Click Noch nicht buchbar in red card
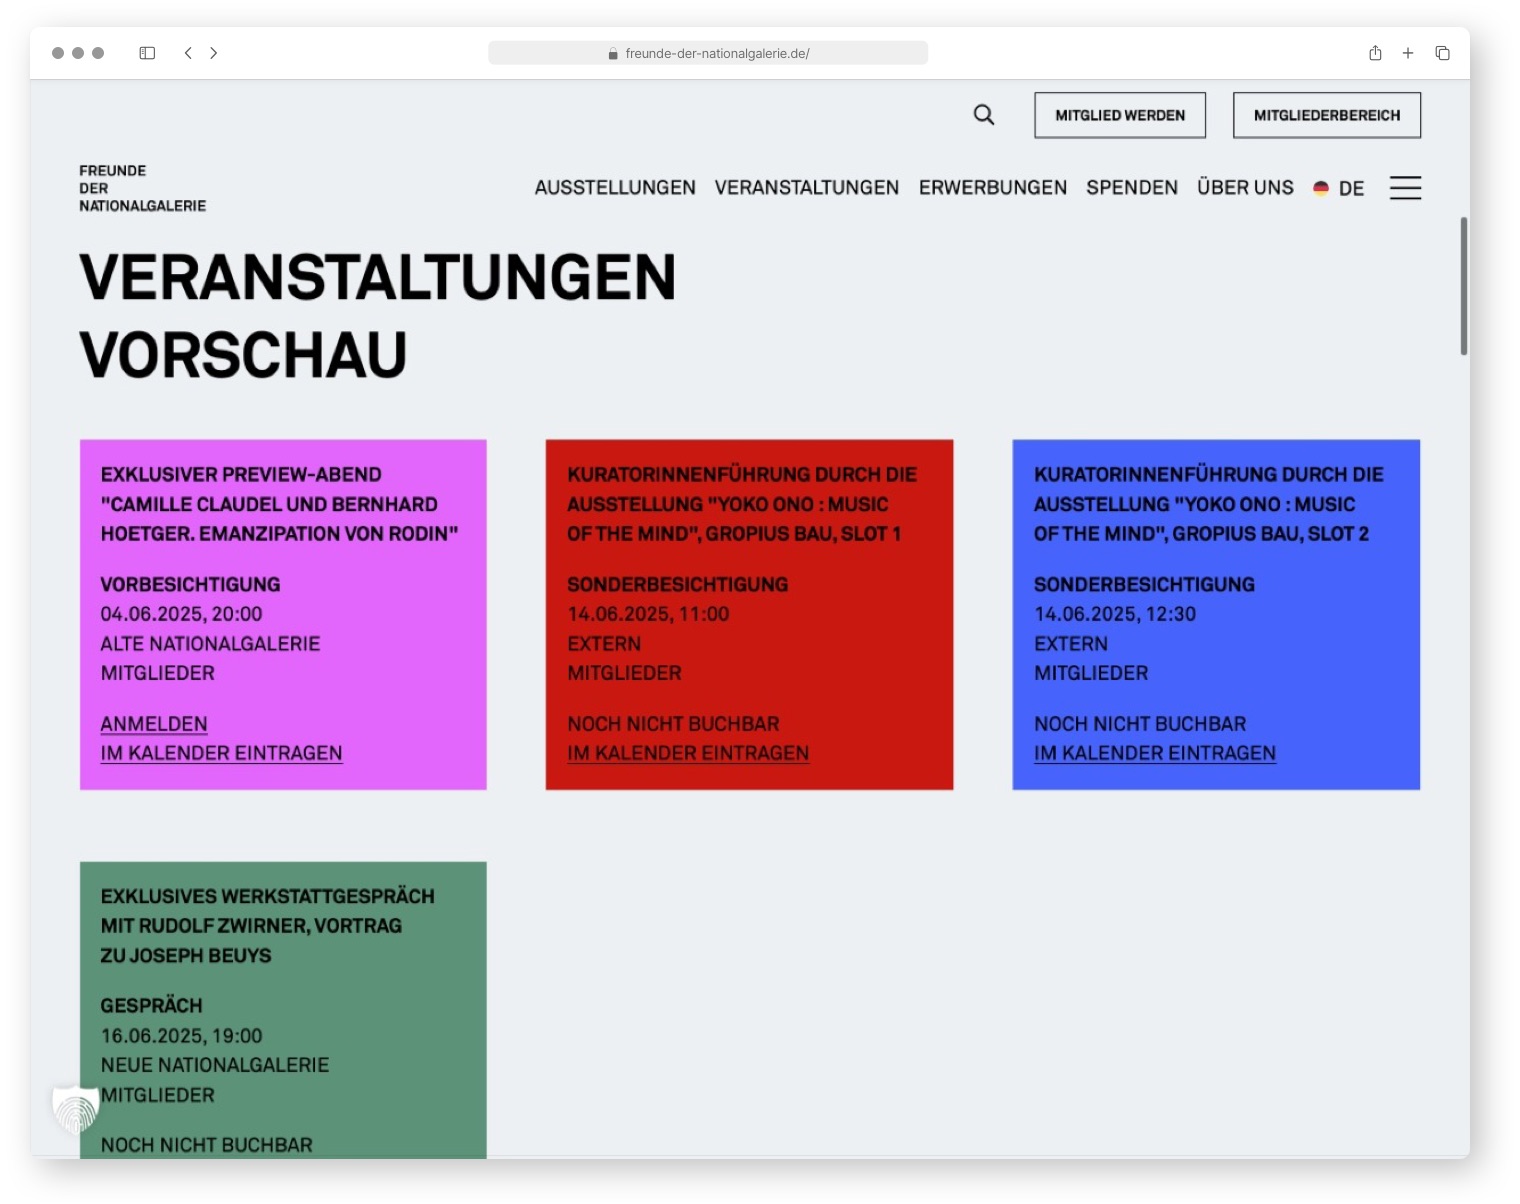1520x1204 pixels. 673,724
